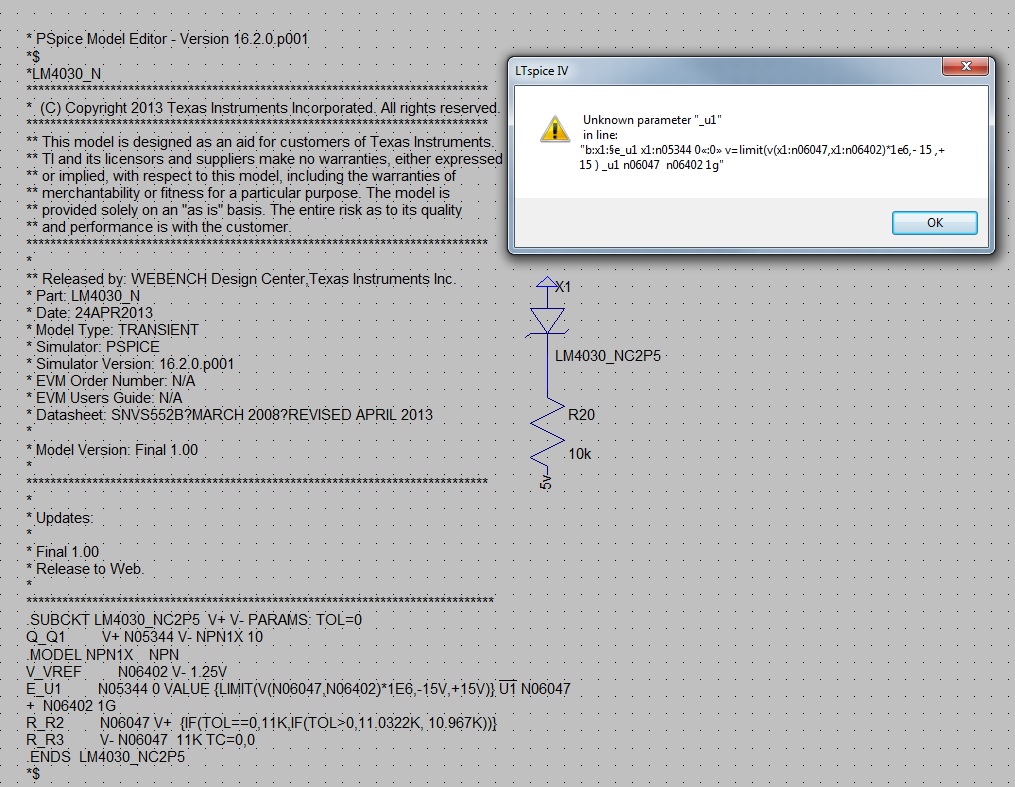1015x787 pixels.
Task: Click the error's 'b:x1:§e_u1' netlist line
Action: [762, 157]
